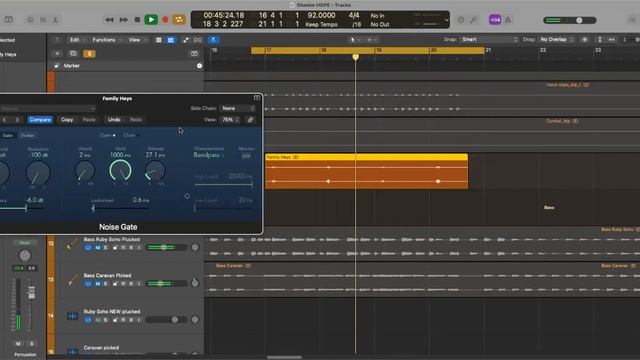Click the horizontal auto zoom icon
The width and height of the screenshot is (640, 360).
point(611,40)
